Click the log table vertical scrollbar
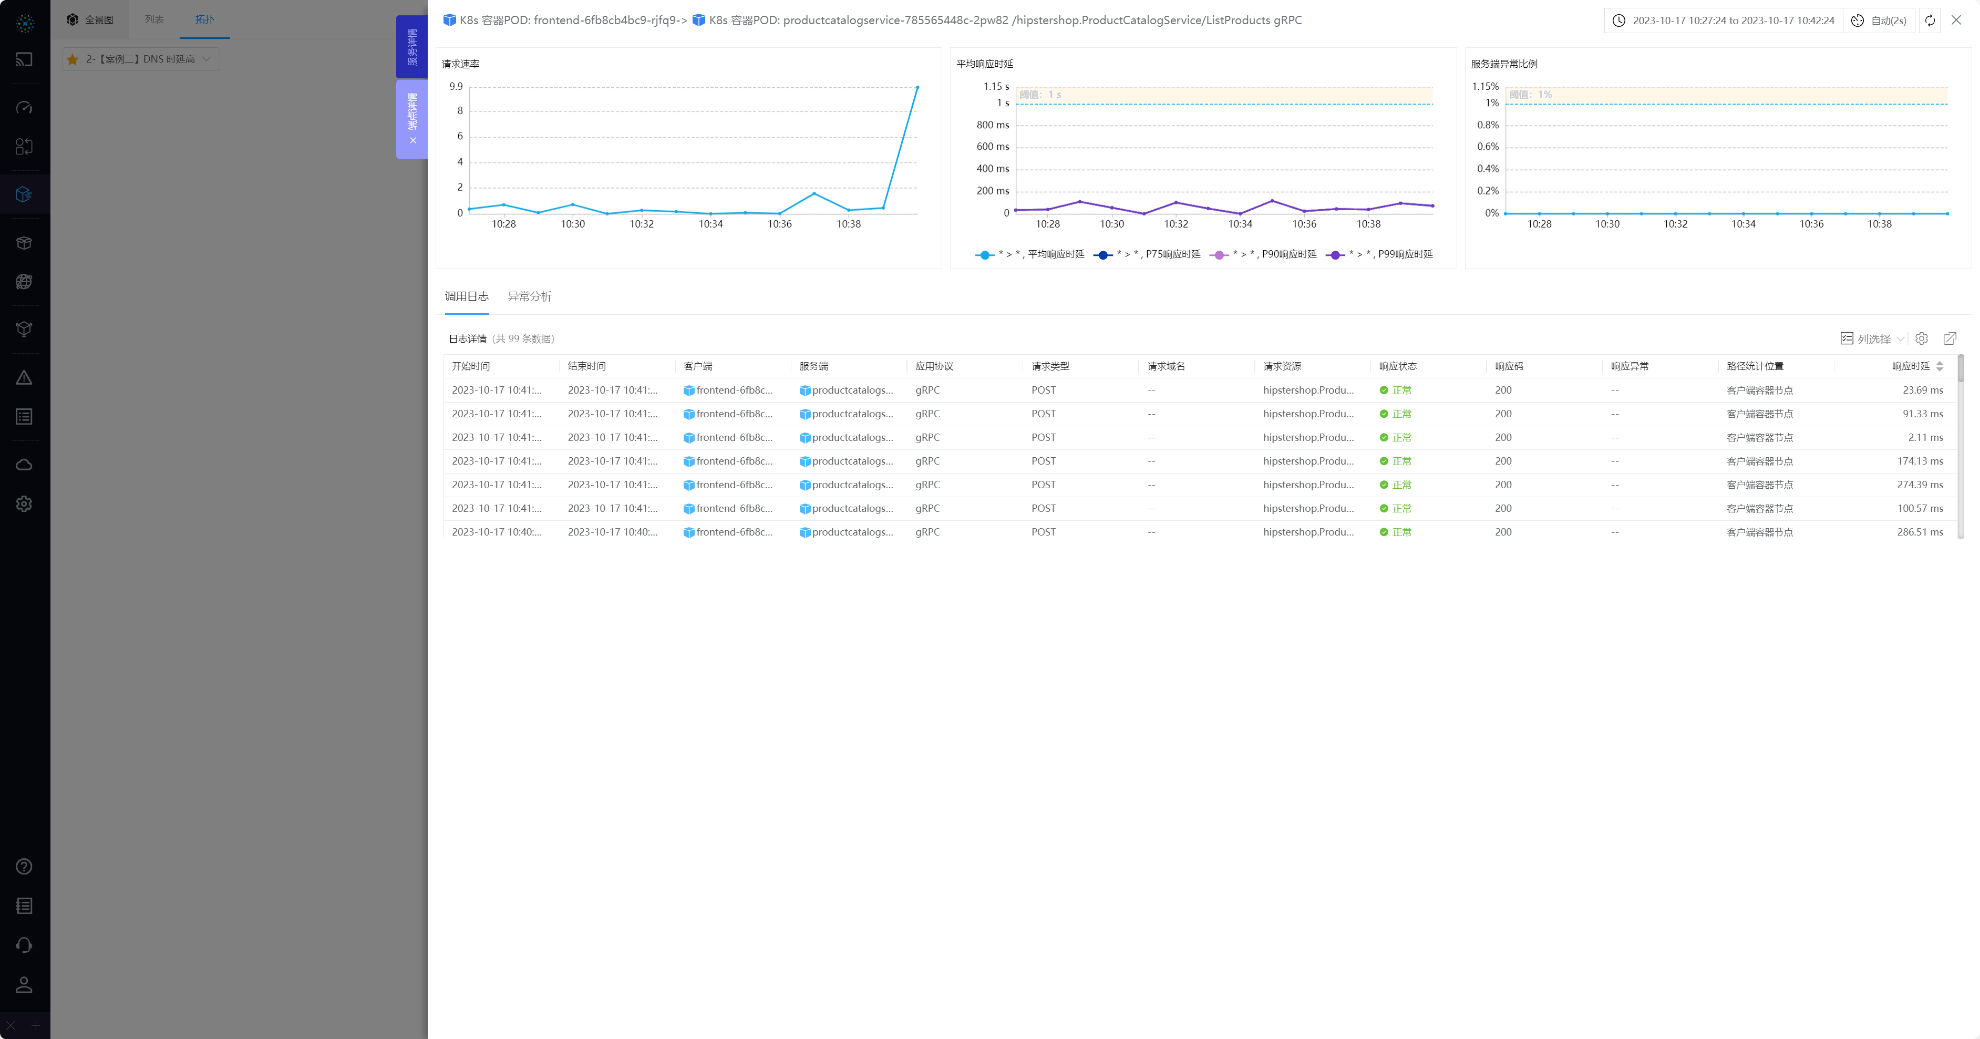The image size is (1980, 1039). coord(1960,369)
